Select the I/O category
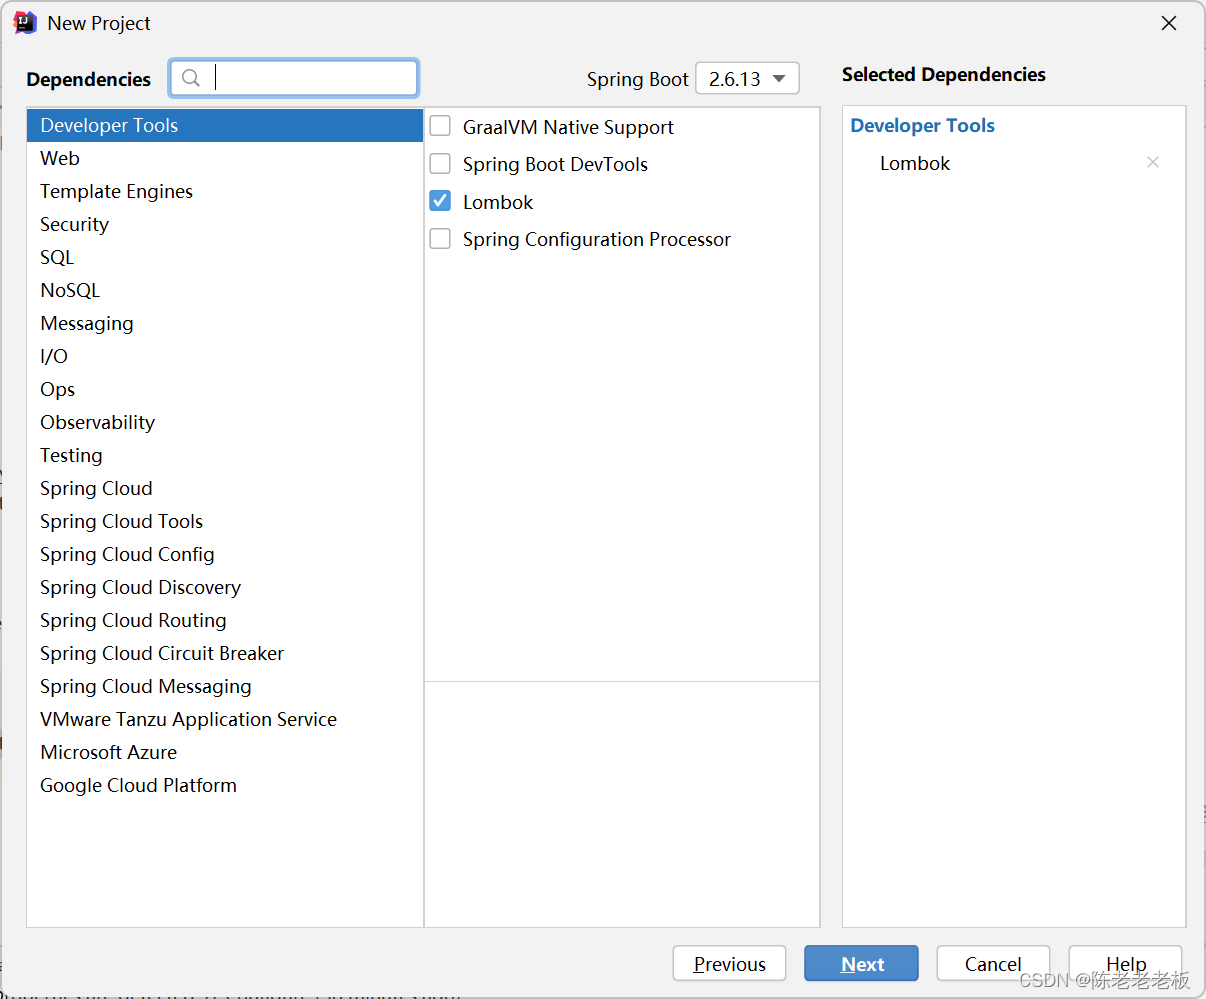Screen dimensions: 1206x999 tap(225, 356)
